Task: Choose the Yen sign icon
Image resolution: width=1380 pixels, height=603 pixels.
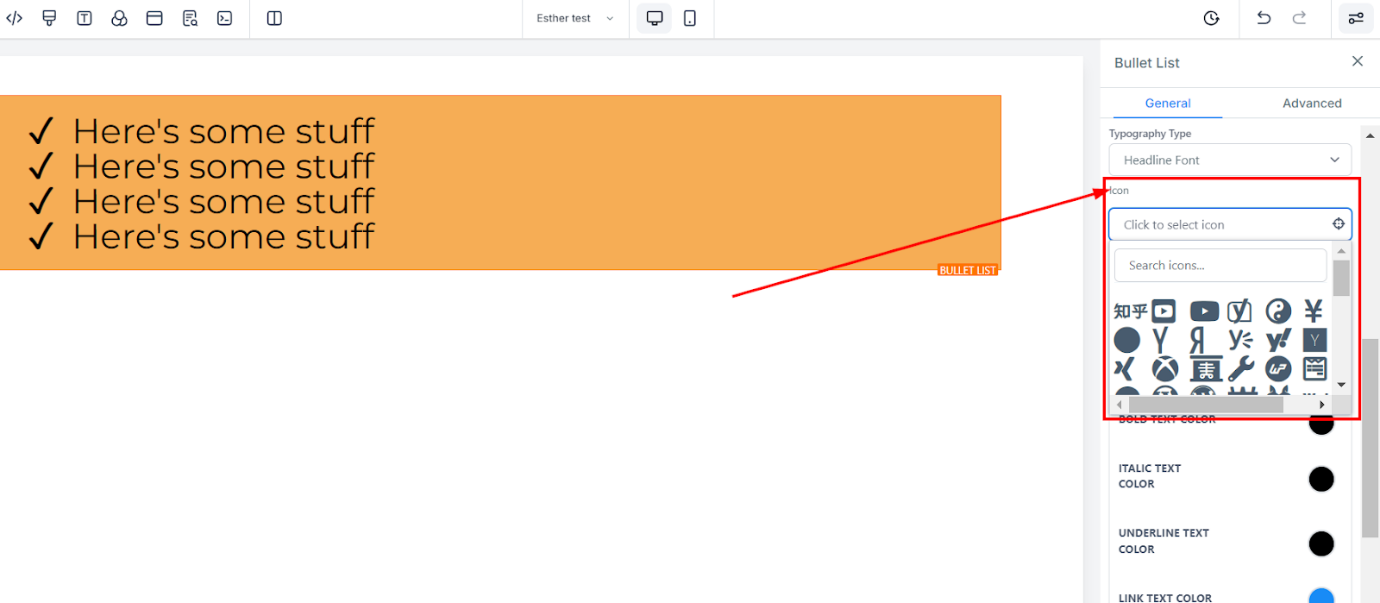Action: (1314, 311)
